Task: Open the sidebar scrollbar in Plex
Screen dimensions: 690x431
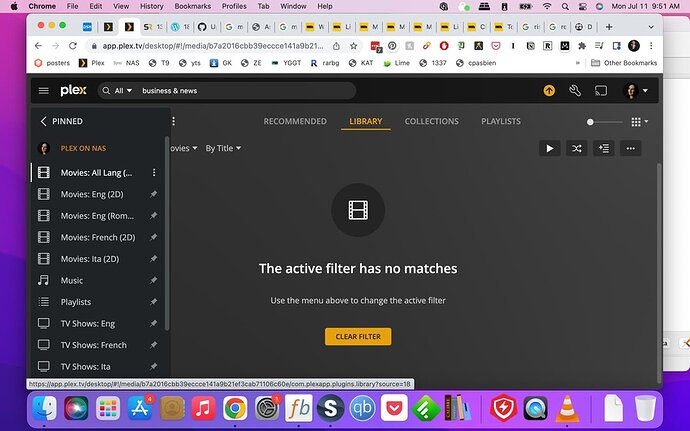Action: (167, 233)
